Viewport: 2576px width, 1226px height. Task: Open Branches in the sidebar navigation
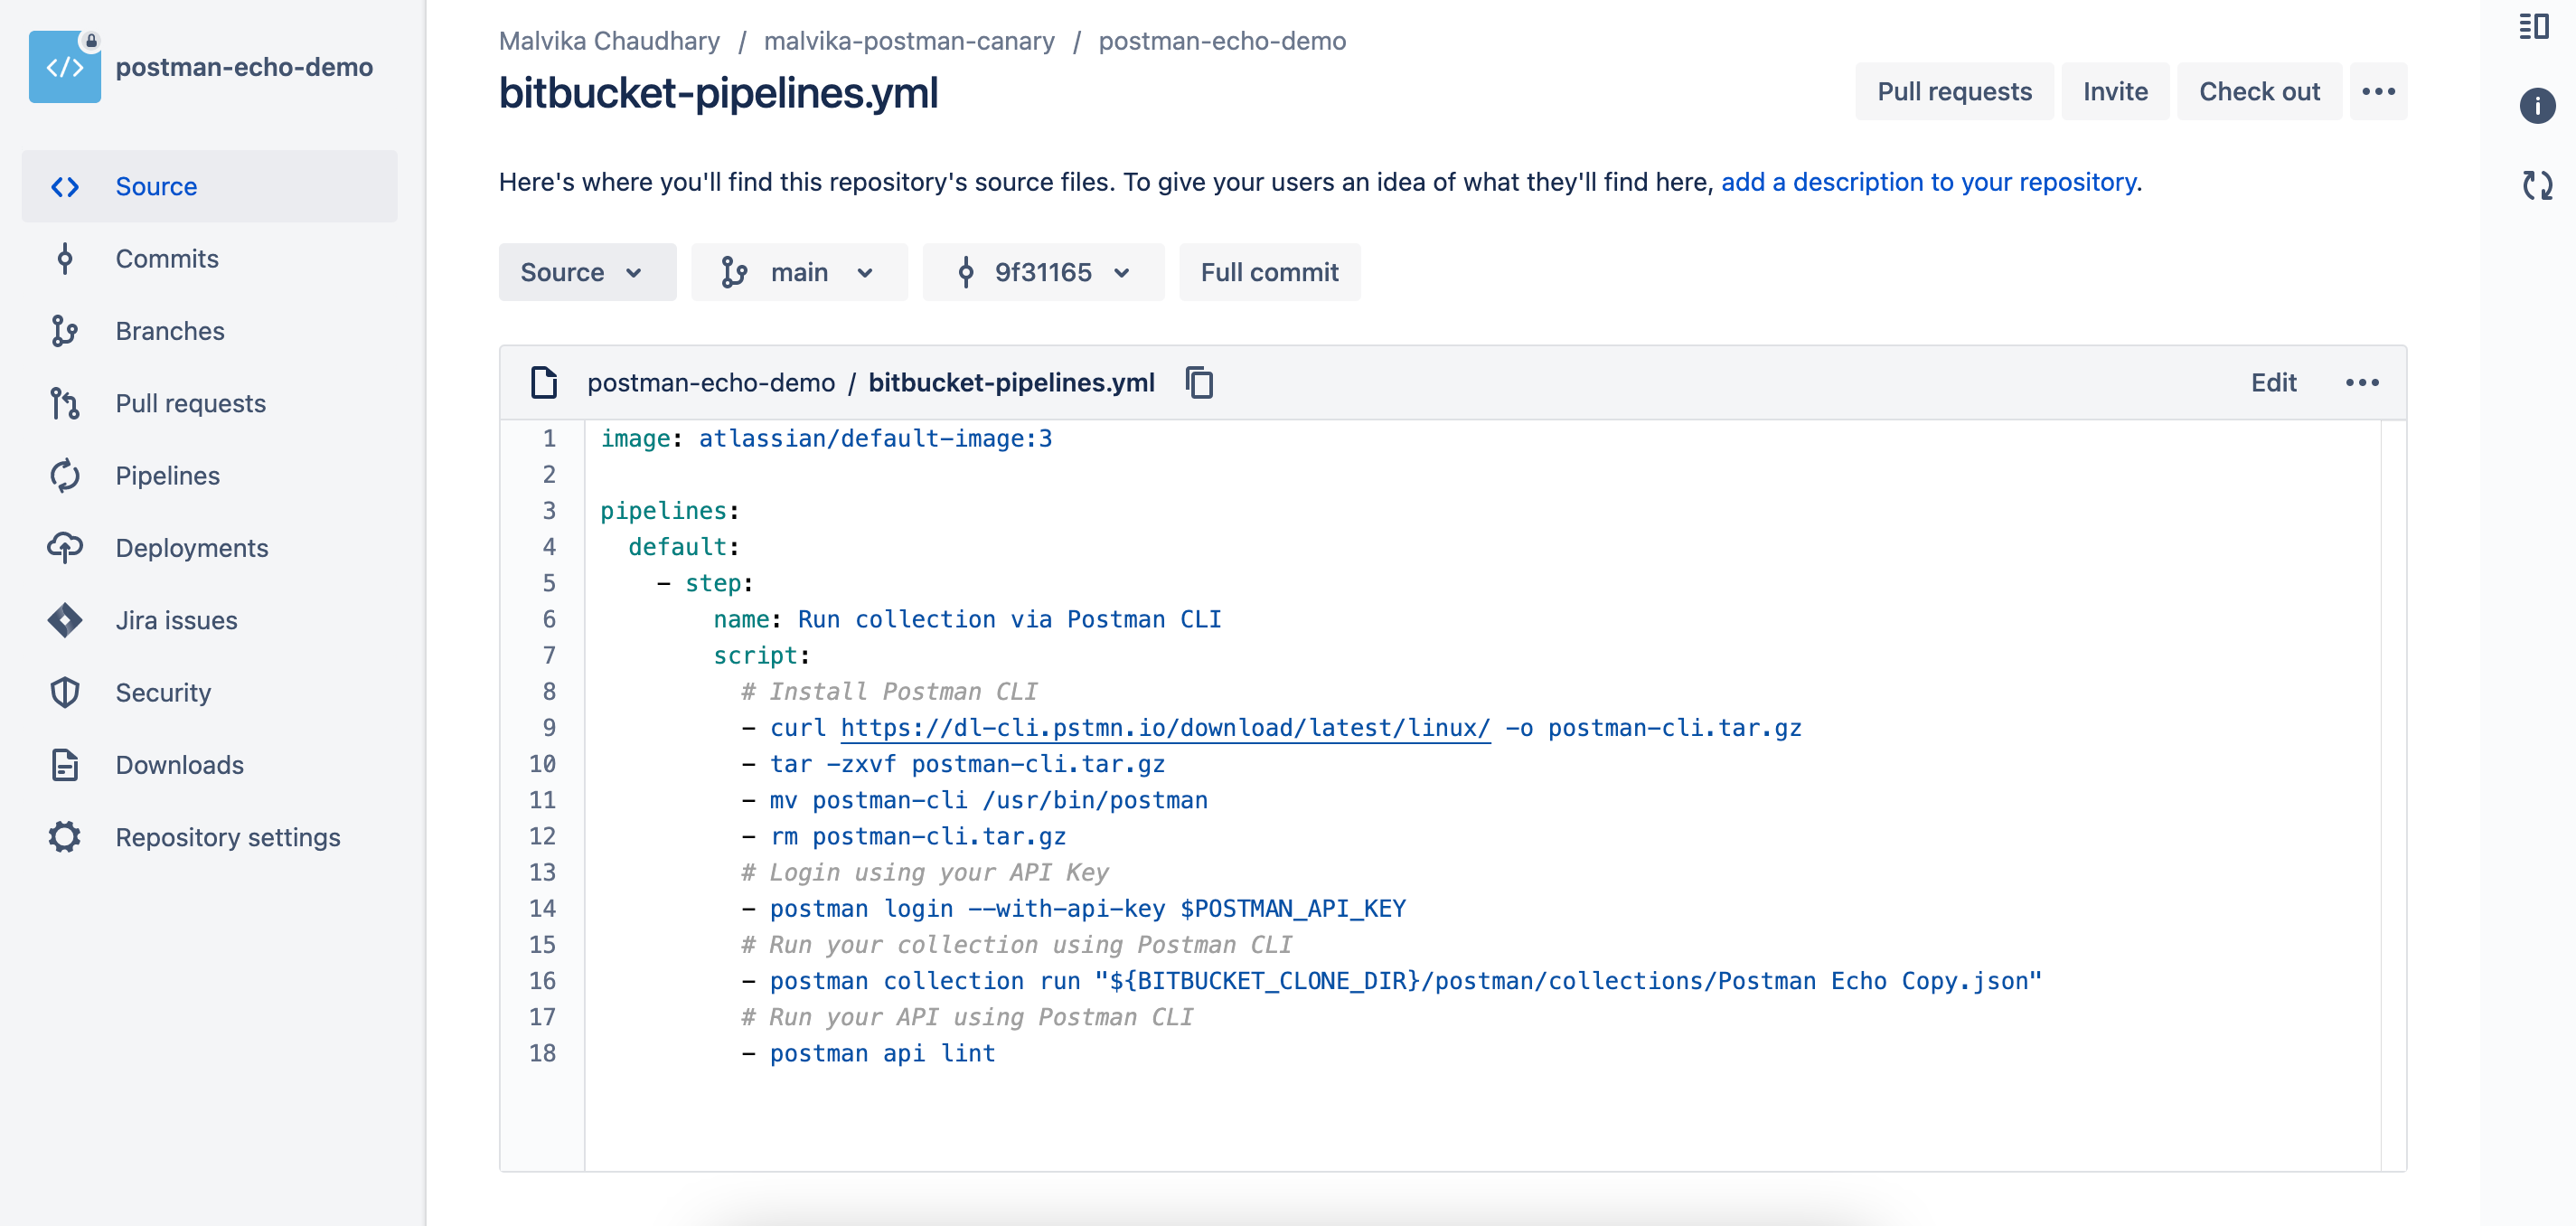click(x=210, y=331)
